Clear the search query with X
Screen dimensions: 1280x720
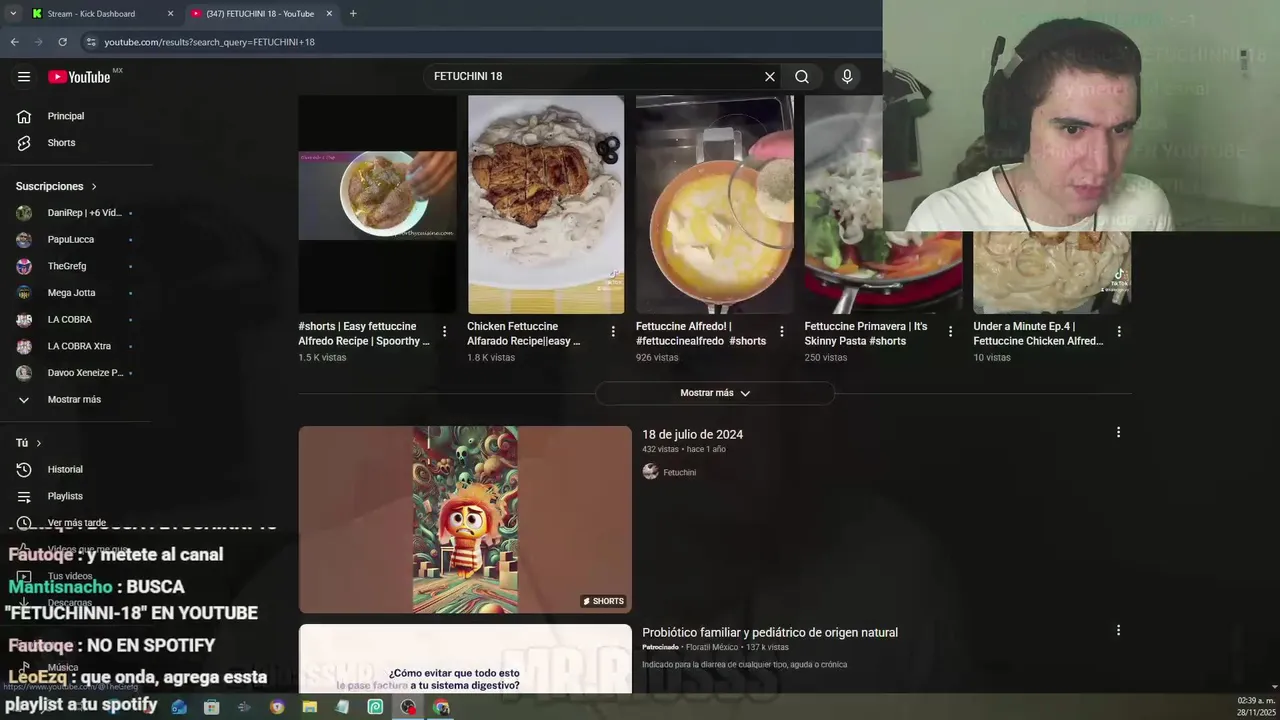point(770,77)
